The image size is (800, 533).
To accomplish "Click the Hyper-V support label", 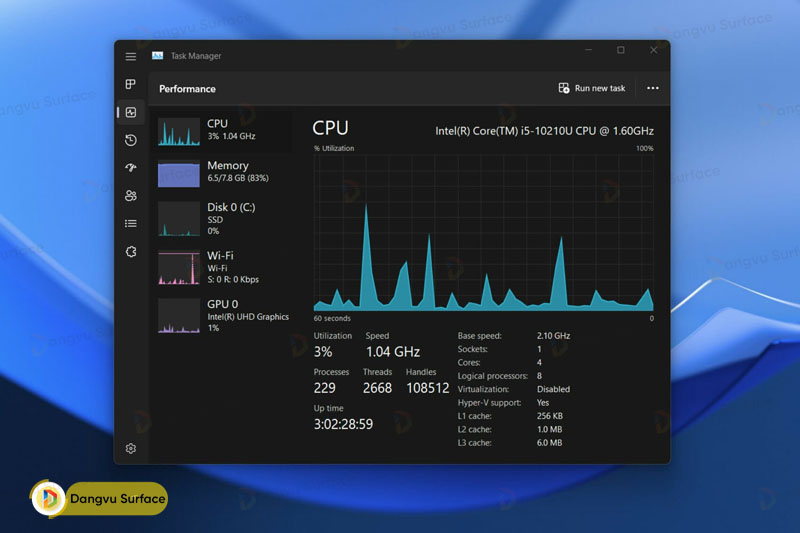I will (x=489, y=403).
